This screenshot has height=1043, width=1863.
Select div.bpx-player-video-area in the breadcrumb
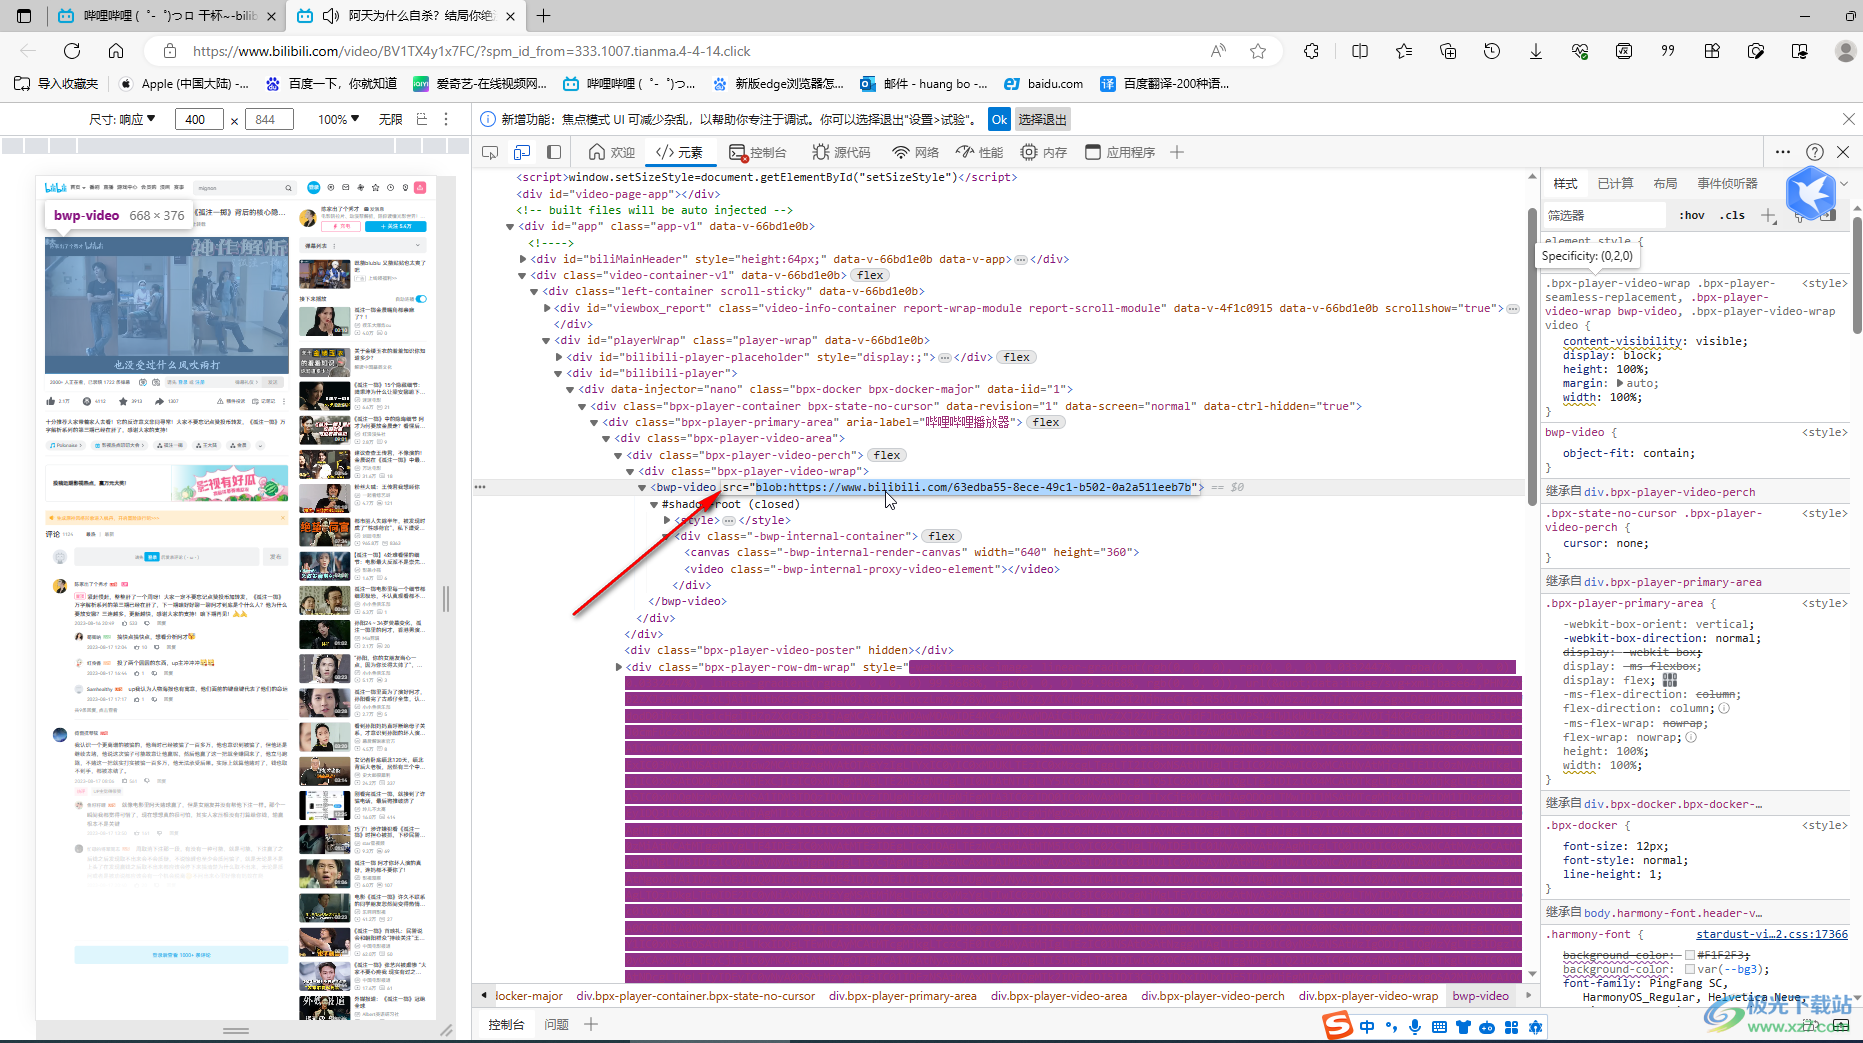click(x=1059, y=996)
